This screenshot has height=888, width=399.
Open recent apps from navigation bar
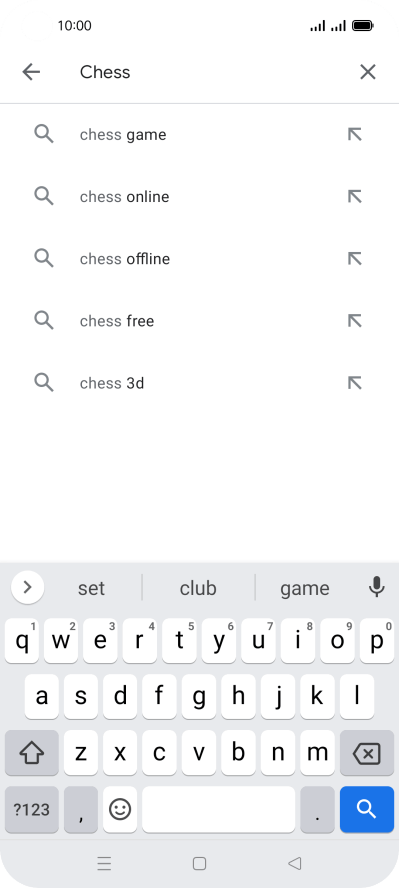(x=104, y=863)
